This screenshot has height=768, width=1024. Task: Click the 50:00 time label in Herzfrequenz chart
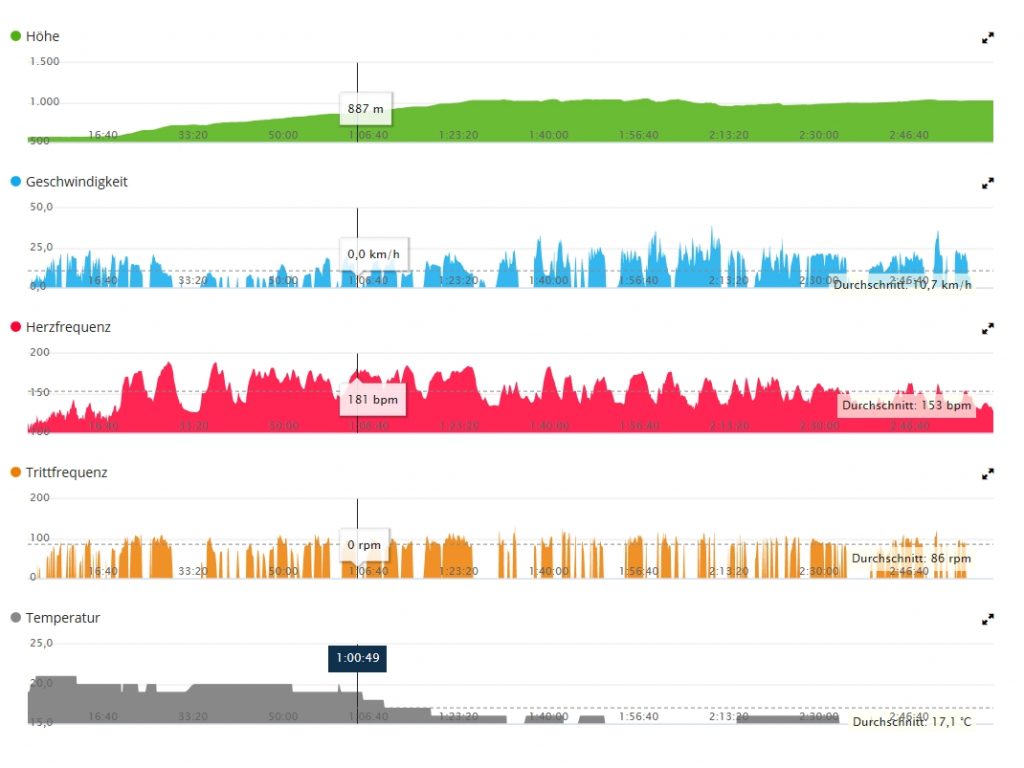tap(283, 426)
